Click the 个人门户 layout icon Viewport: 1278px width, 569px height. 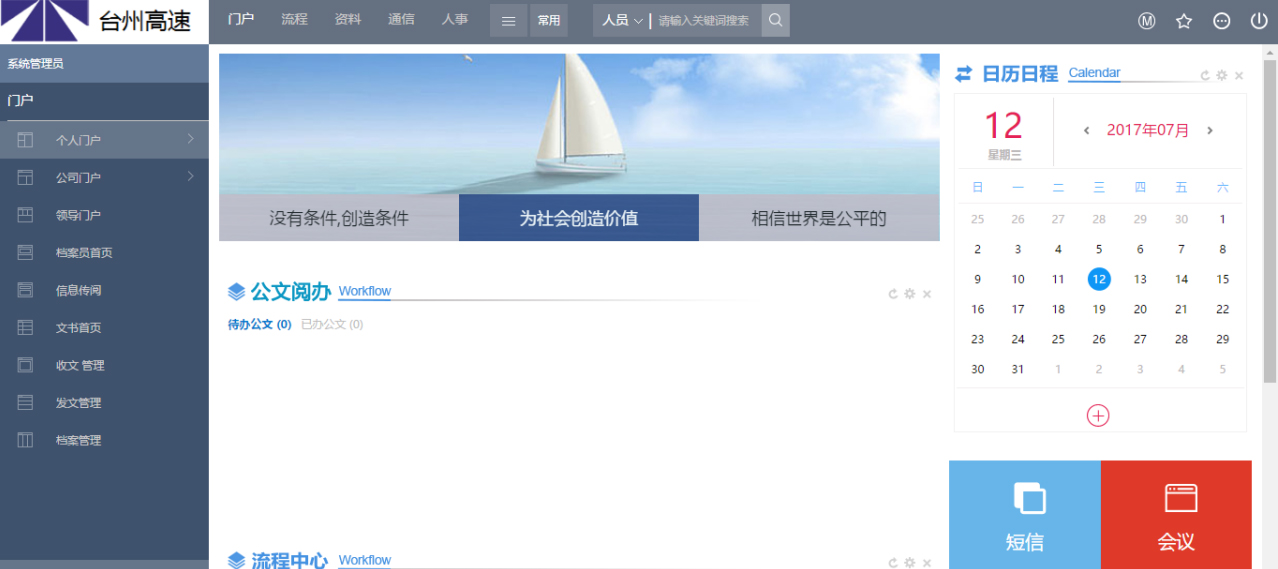tap(26, 140)
